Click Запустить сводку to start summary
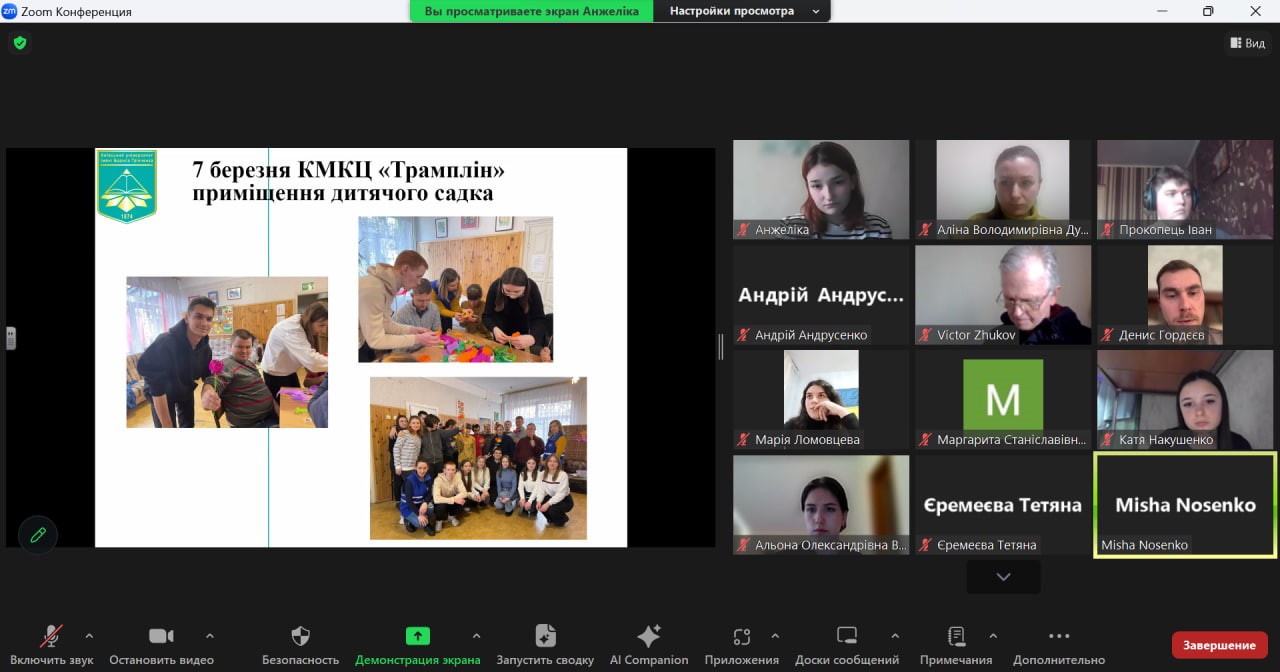The image size is (1280, 672). point(545,645)
